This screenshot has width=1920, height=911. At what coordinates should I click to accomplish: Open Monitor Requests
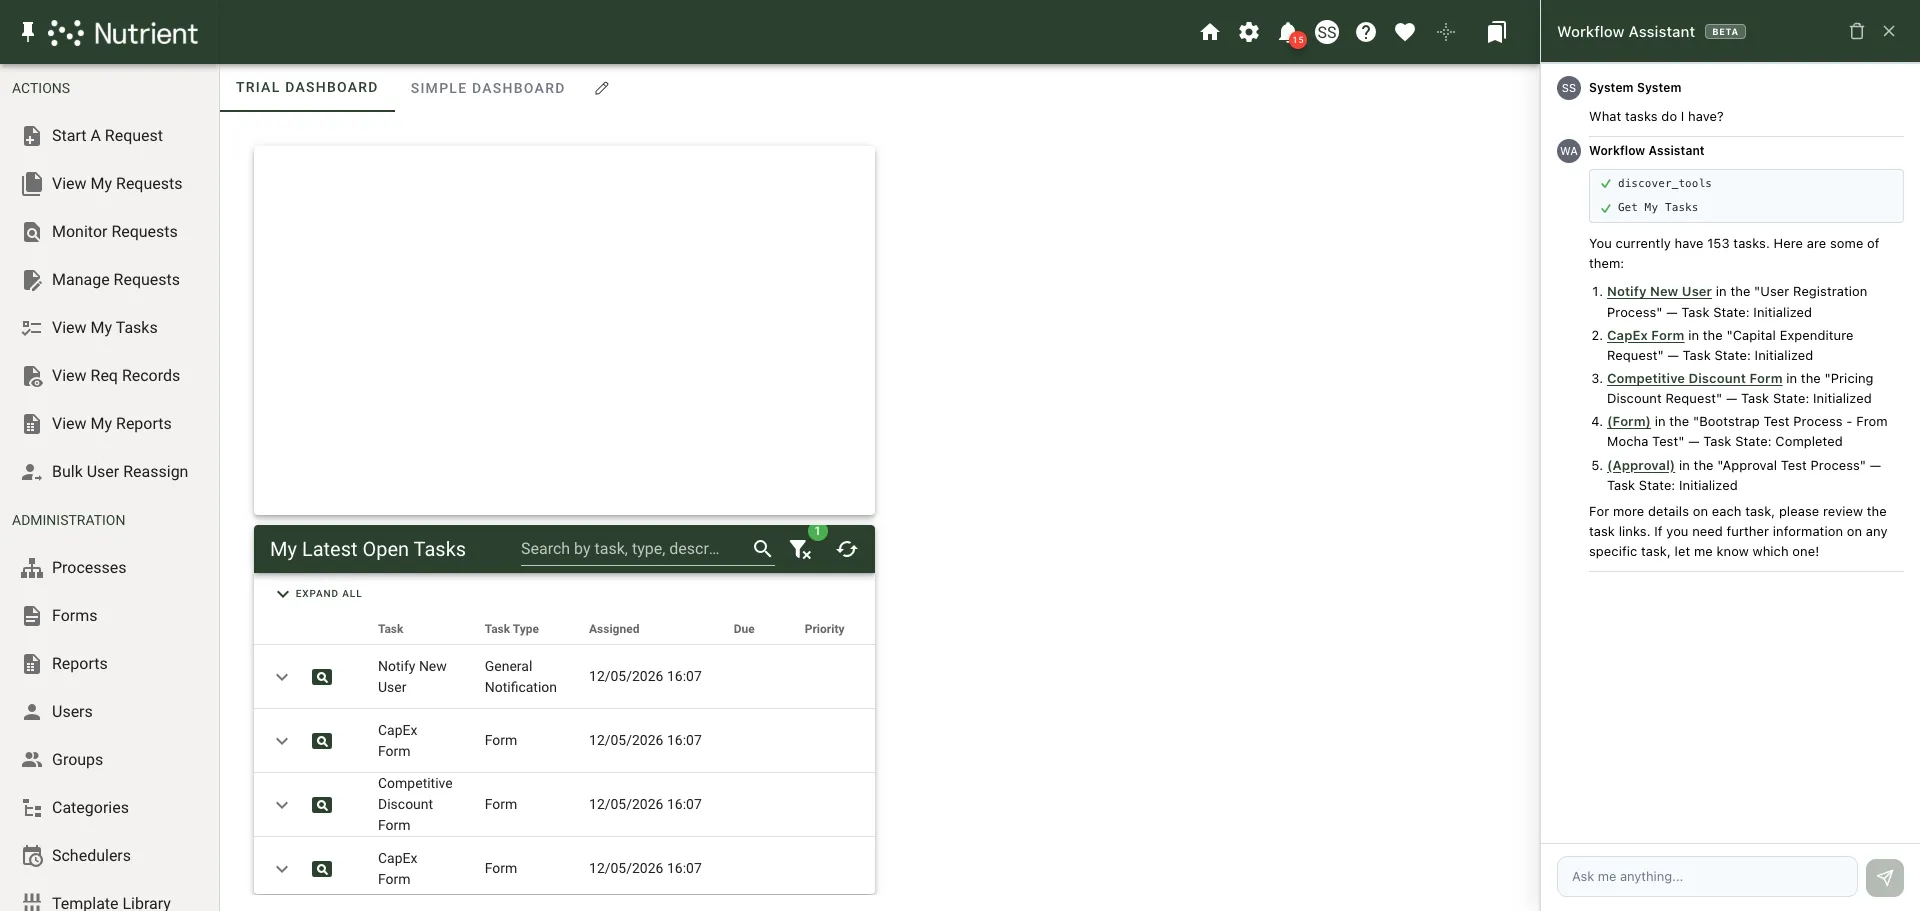(x=109, y=232)
